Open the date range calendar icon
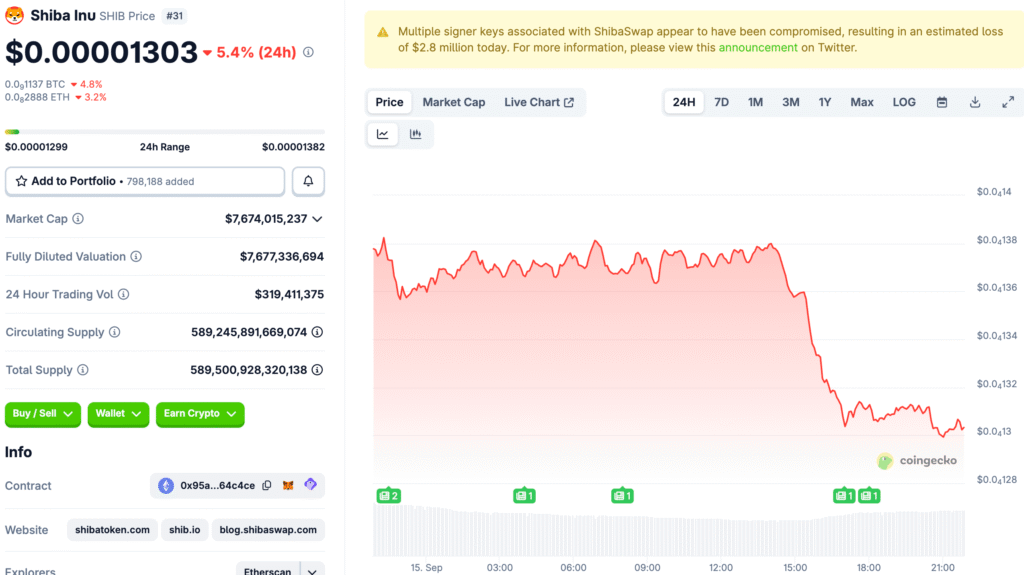1024x575 pixels. 942,103
